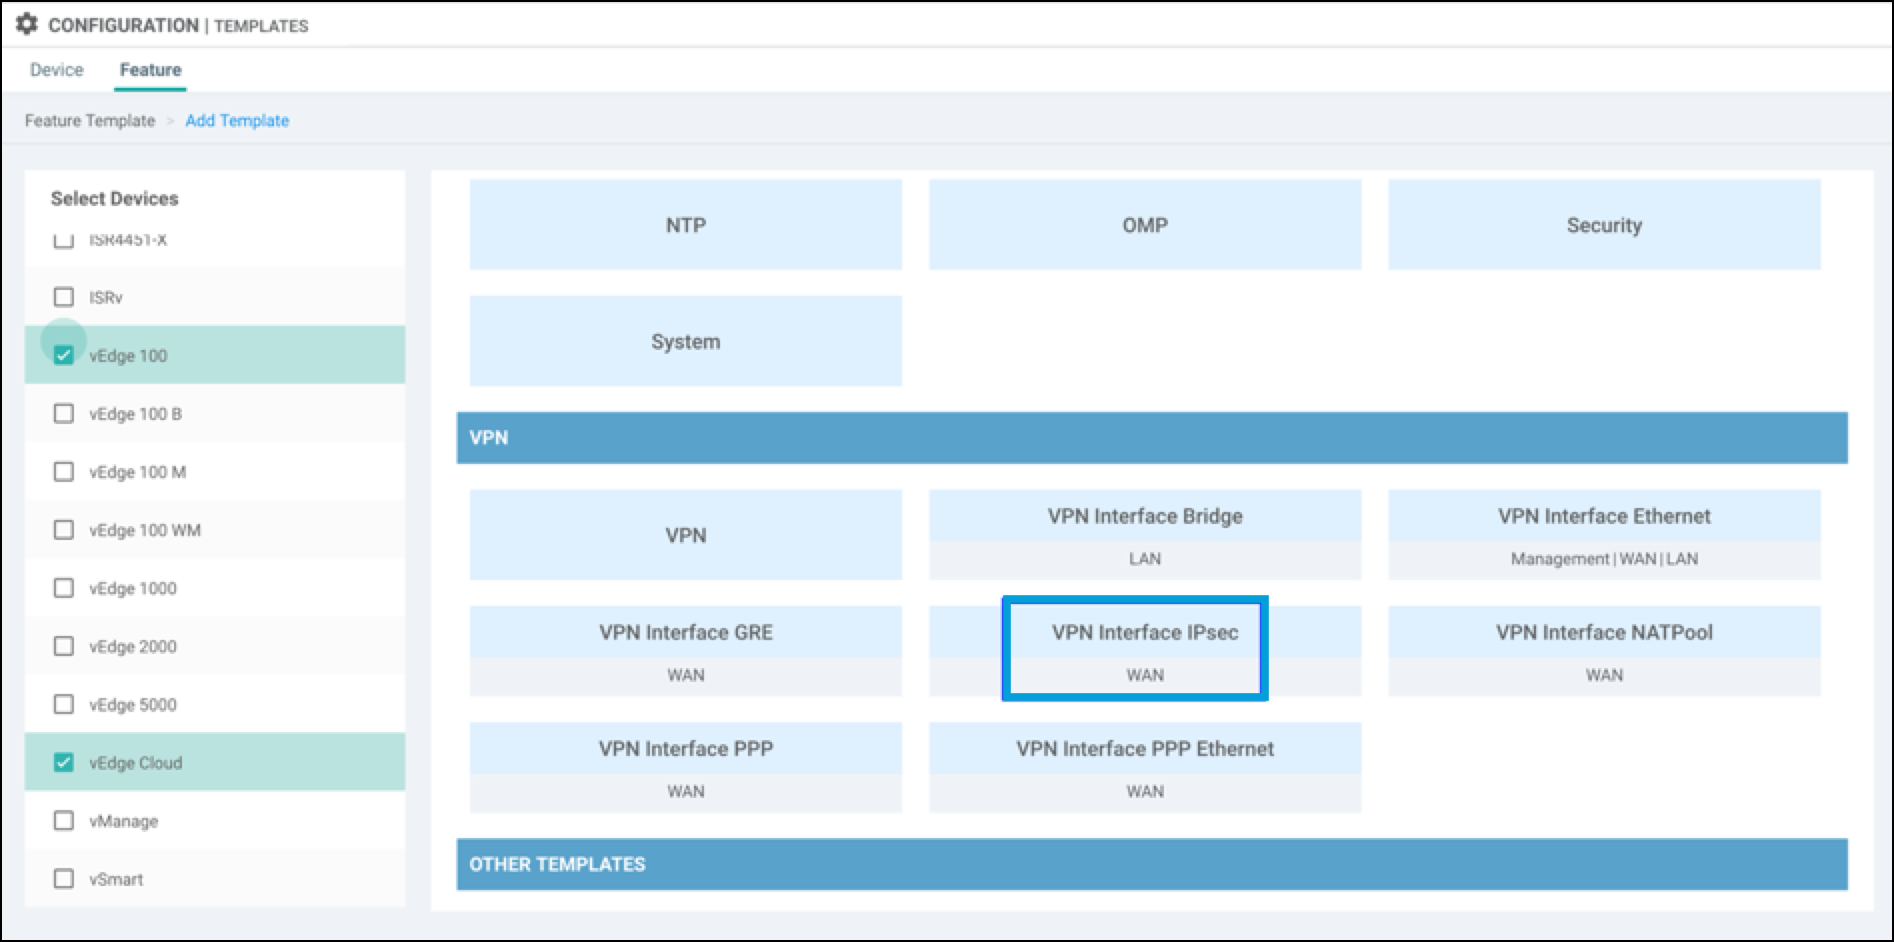Click the Select Devices heading

pos(115,198)
